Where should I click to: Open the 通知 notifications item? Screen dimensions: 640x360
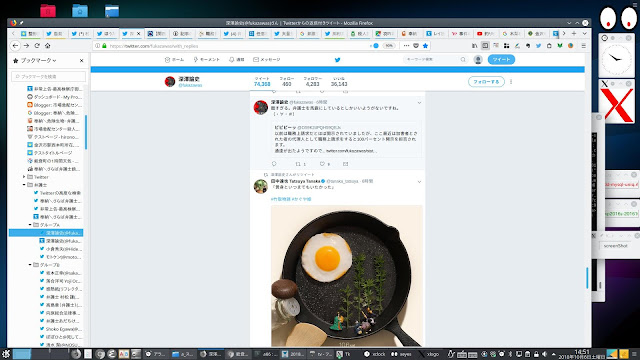point(237,60)
